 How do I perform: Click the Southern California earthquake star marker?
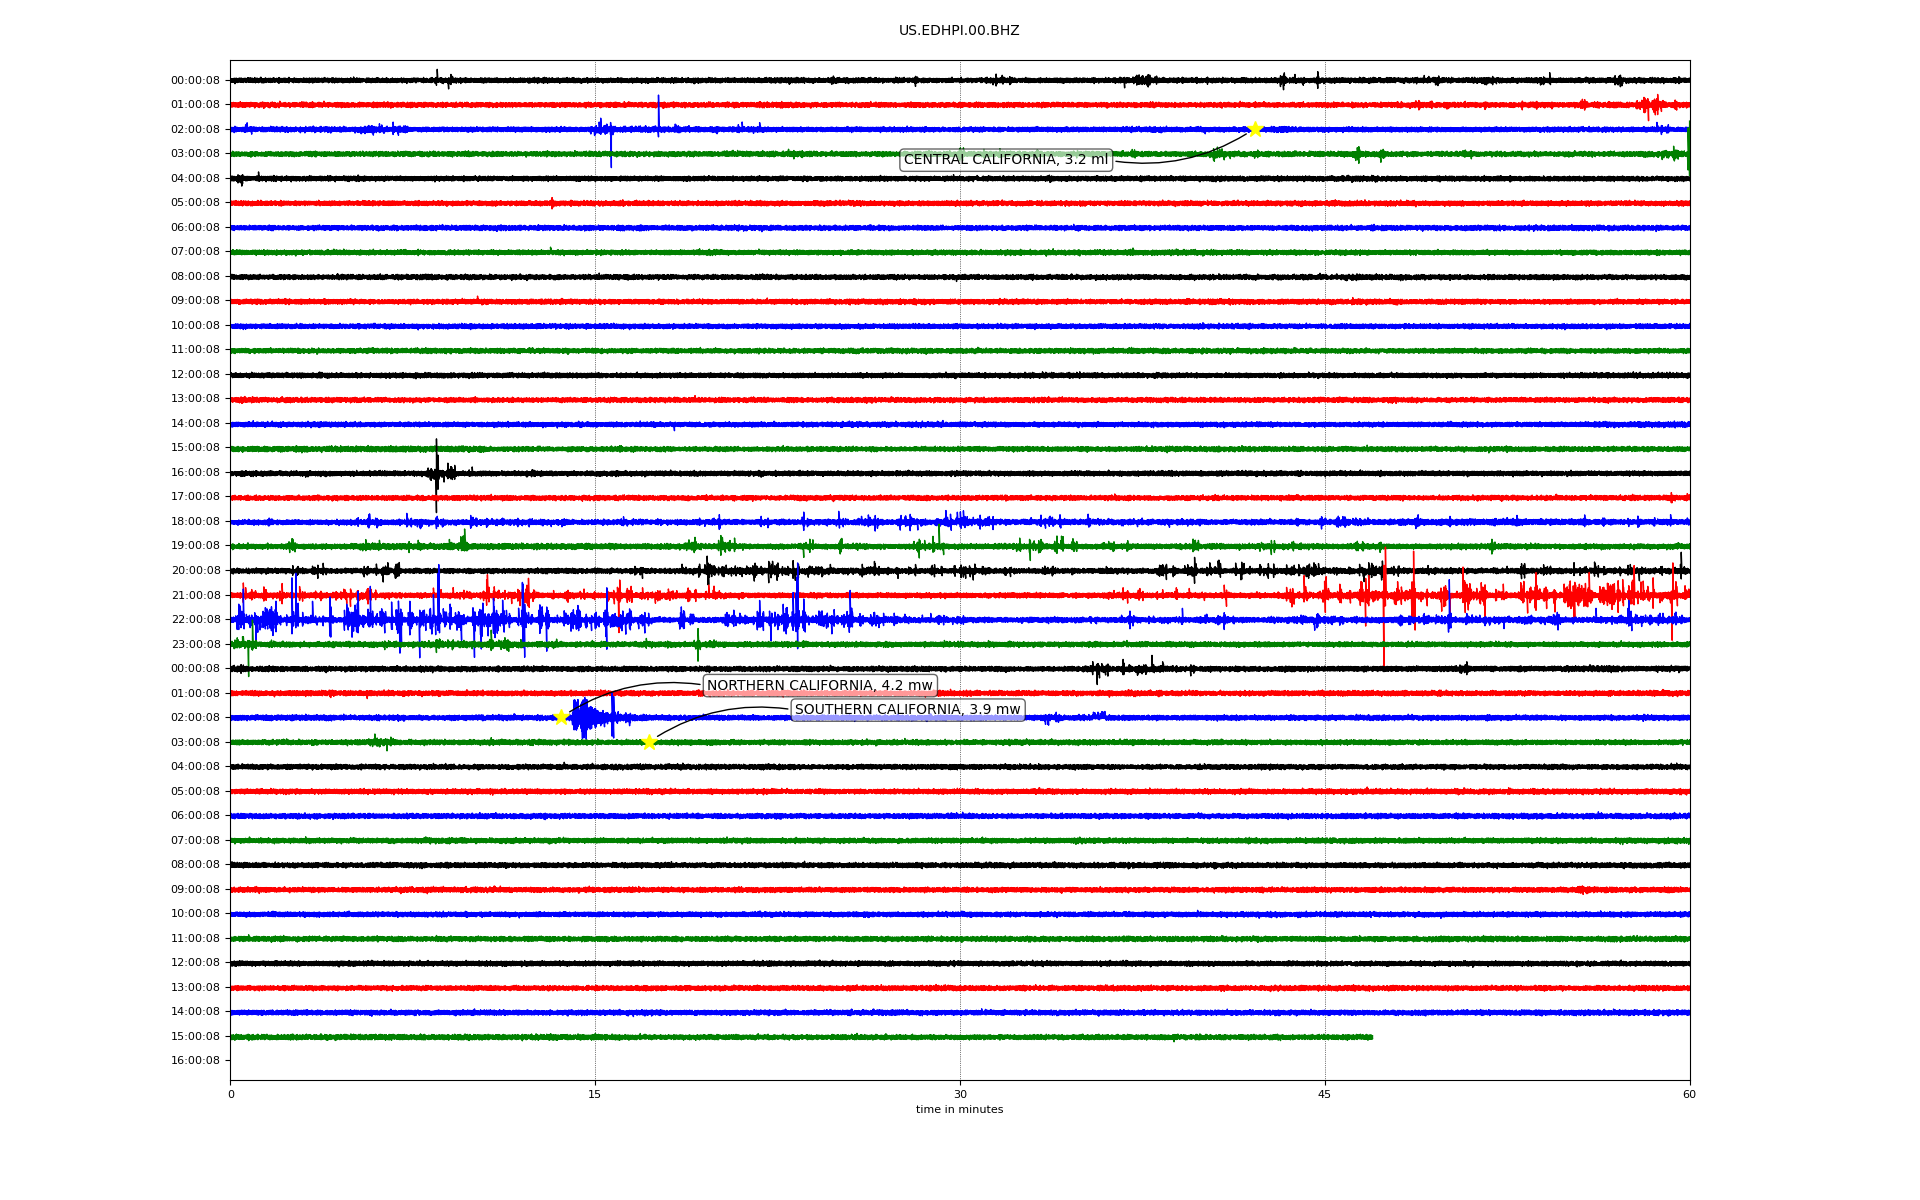pyautogui.click(x=649, y=742)
